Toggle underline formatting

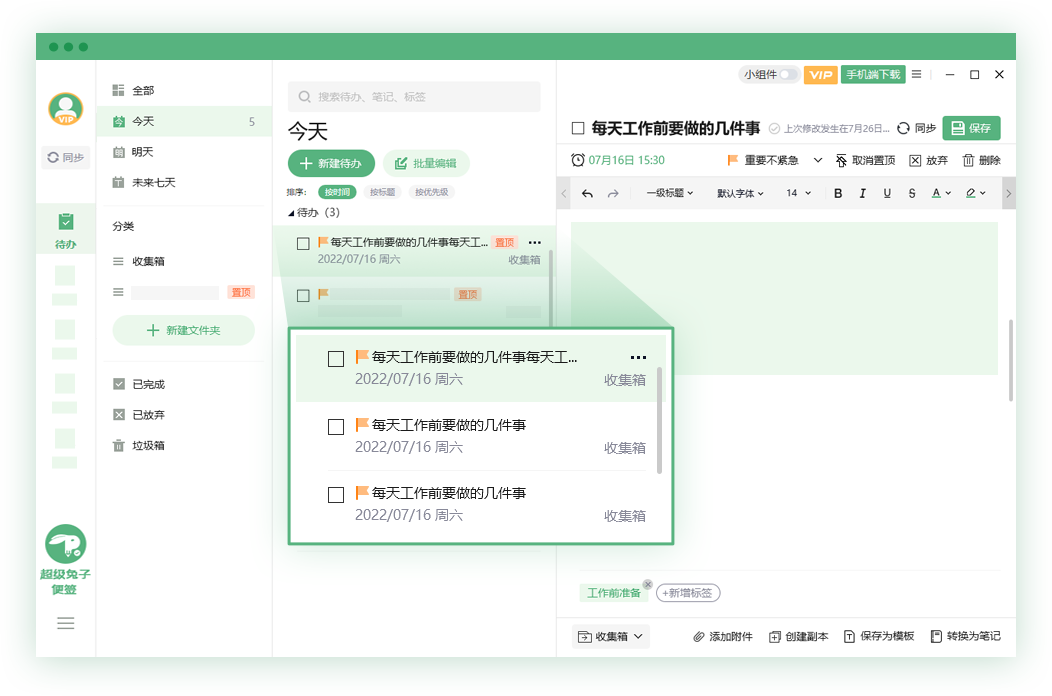(887, 193)
